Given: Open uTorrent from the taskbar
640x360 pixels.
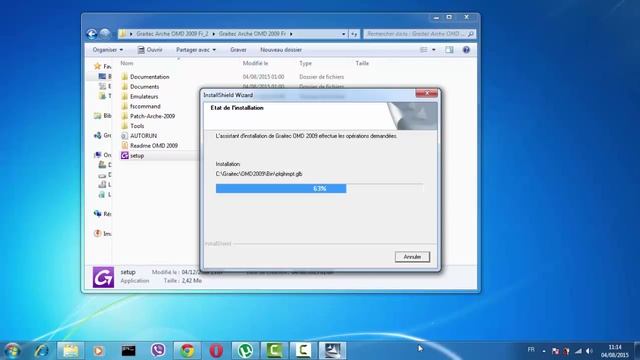Looking at the screenshot, I should [245, 351].
